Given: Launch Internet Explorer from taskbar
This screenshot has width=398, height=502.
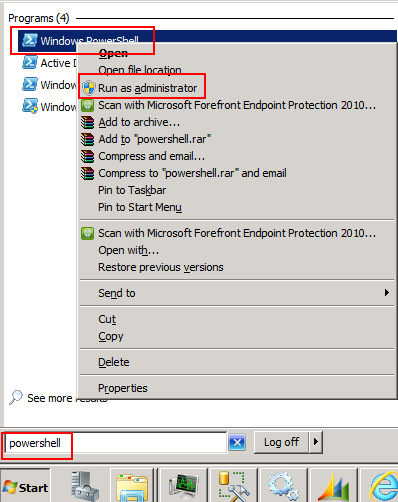Looking at the screenshot, I should click(383, 487).
